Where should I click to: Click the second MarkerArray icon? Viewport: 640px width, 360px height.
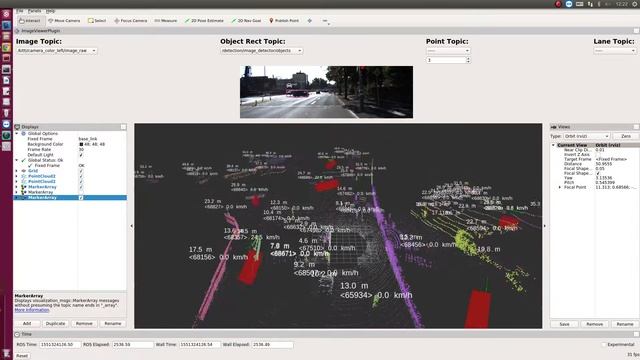click(x=24, y=192)
